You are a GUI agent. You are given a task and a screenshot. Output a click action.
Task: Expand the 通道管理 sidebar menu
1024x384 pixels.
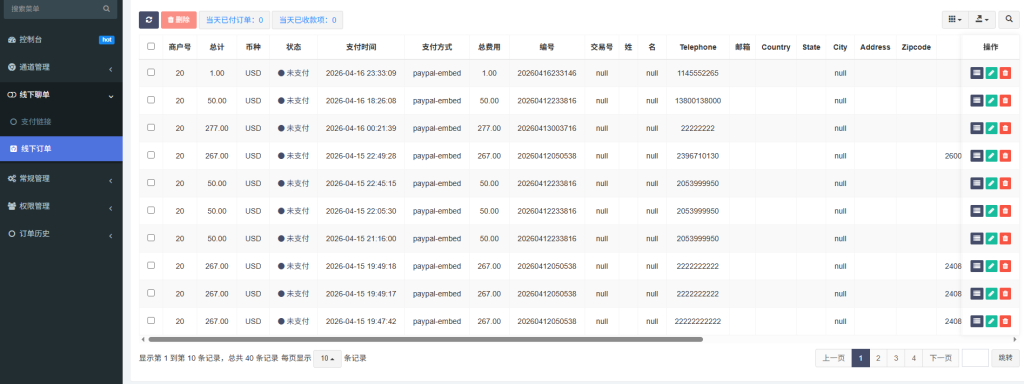pyautogui.click(x=61, y=67)
